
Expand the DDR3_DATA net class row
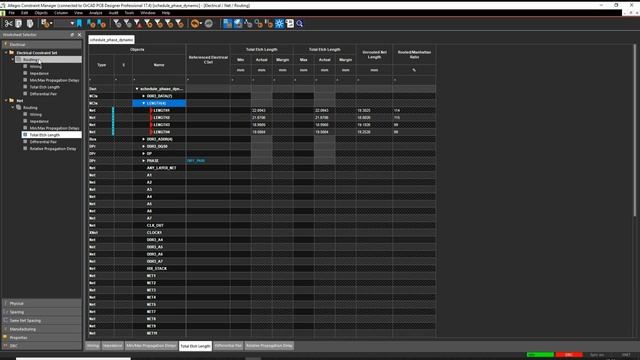[x=143, y=96]
